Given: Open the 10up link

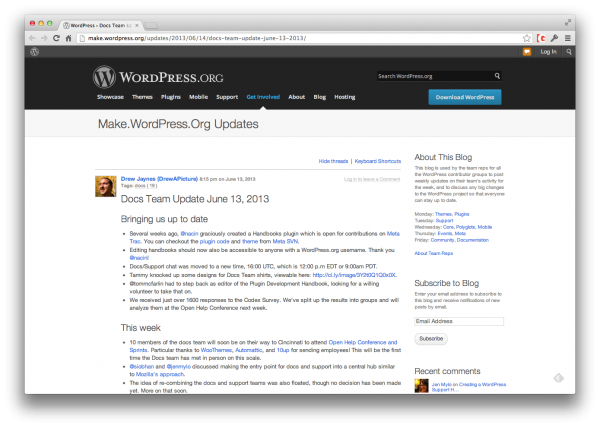Looking at the screenshot, I should click(283, 350).
